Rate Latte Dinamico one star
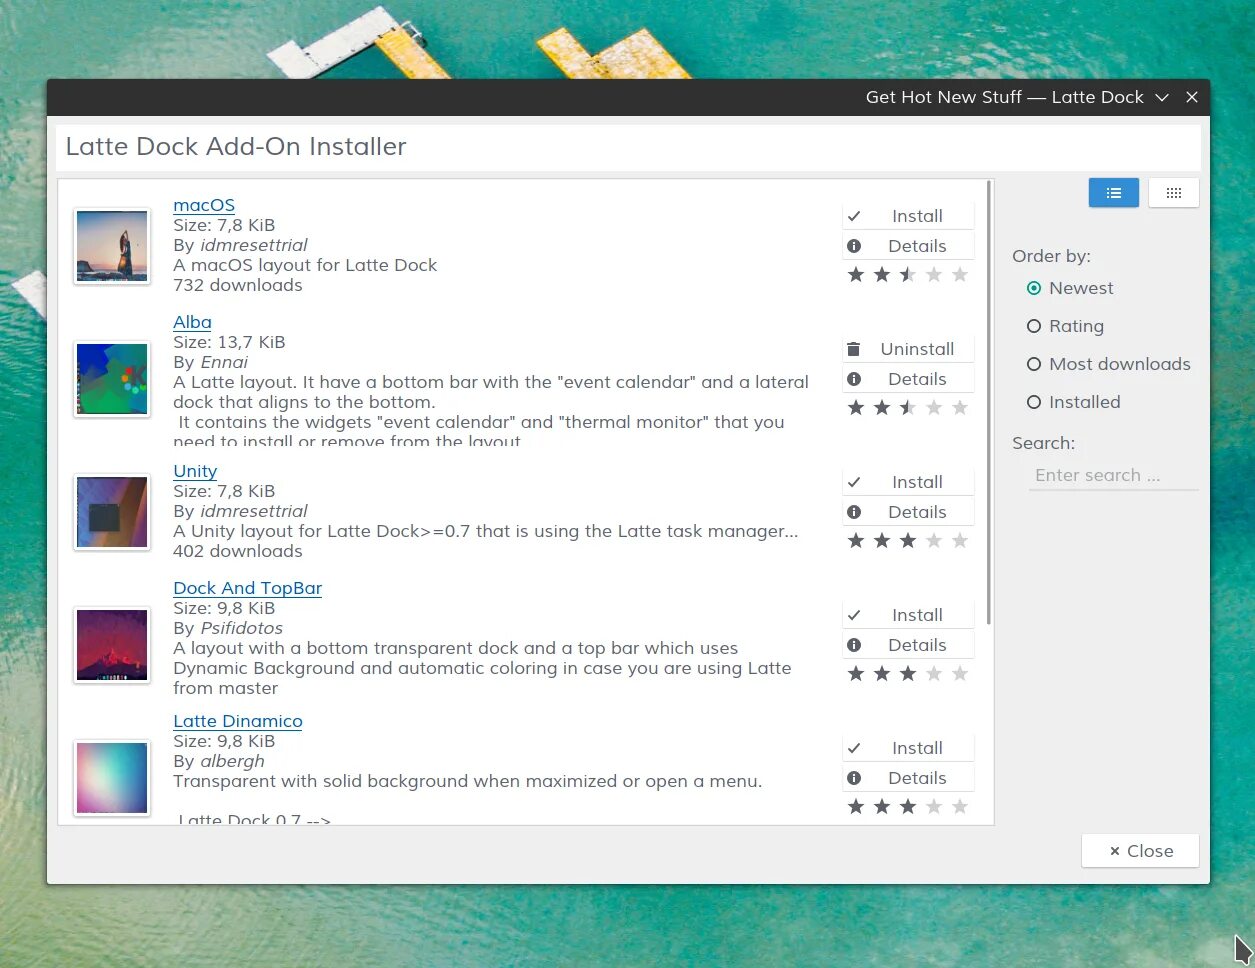The height and width of the screenshot is (968, 1255). pyautogui.click(x=856, y=806)
